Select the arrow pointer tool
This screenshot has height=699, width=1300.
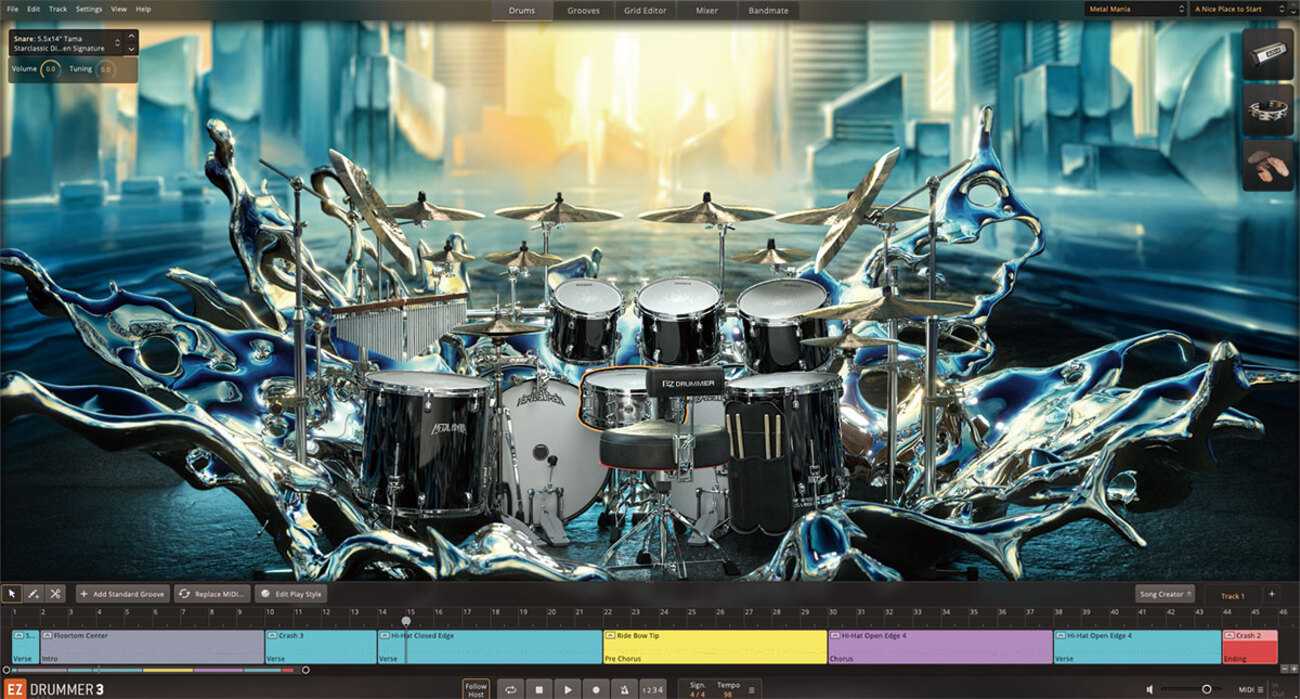pyautogui.click(x=12, y=594)
